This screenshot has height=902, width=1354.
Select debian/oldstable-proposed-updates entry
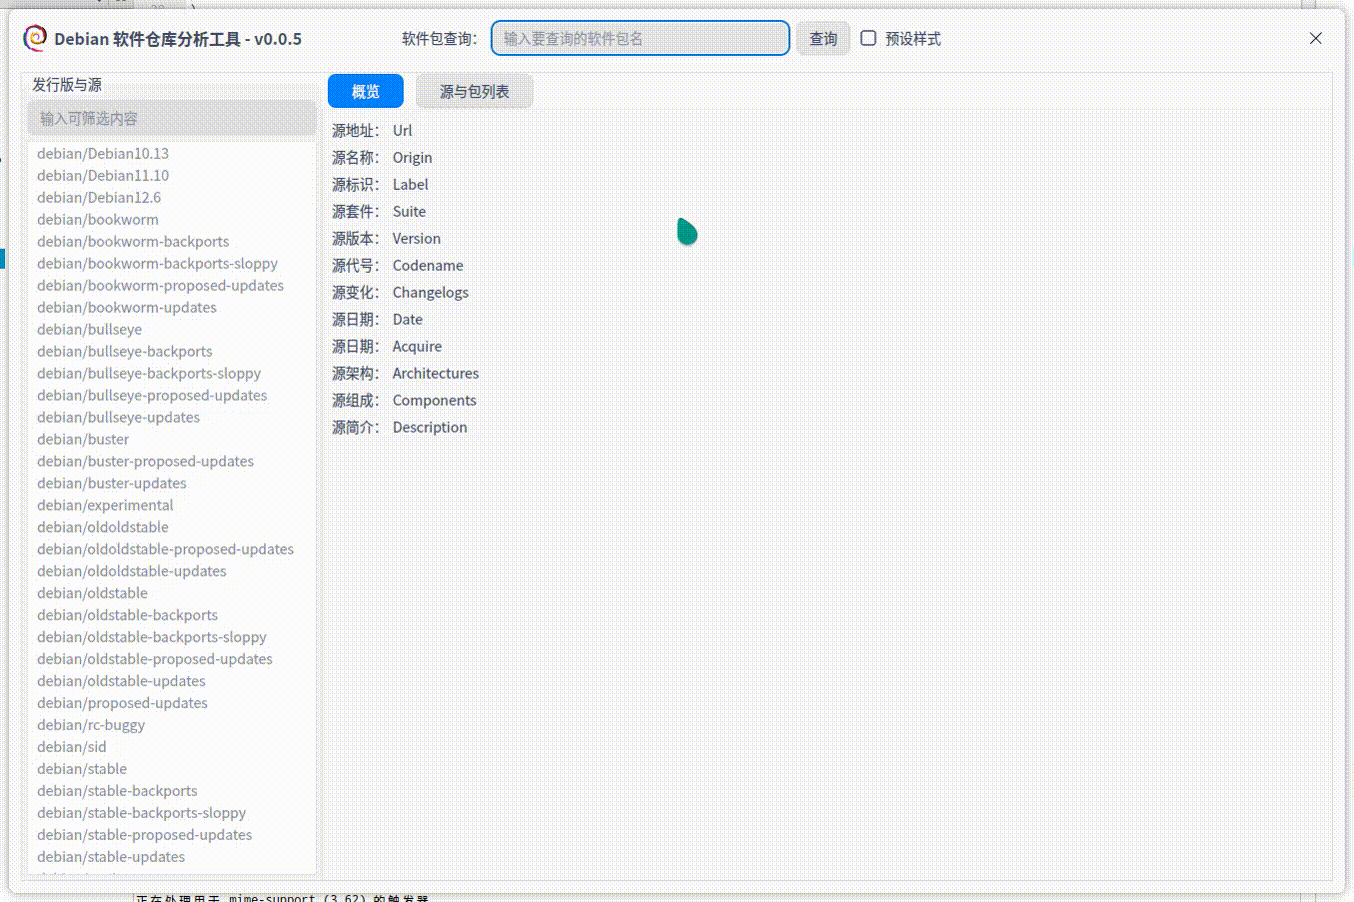pyautogui.click(x=172, y=659)
